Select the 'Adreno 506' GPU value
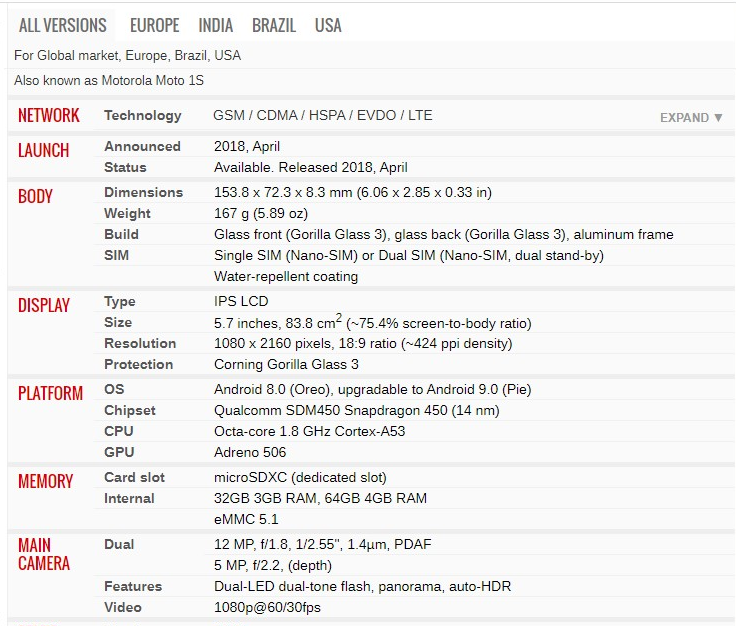 pos(250,452)
